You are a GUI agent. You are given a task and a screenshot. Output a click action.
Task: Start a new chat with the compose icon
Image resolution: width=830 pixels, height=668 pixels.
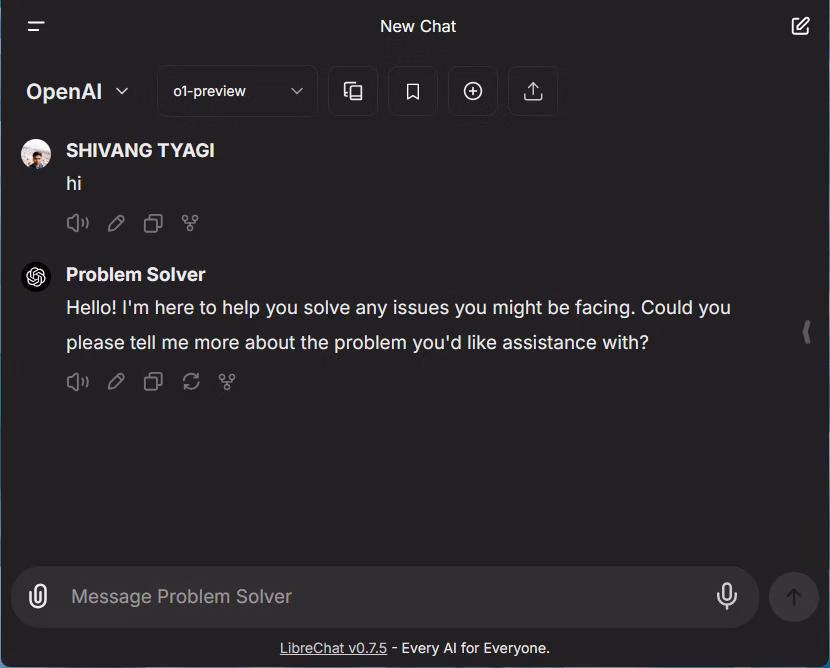click(x=800, y=26)
